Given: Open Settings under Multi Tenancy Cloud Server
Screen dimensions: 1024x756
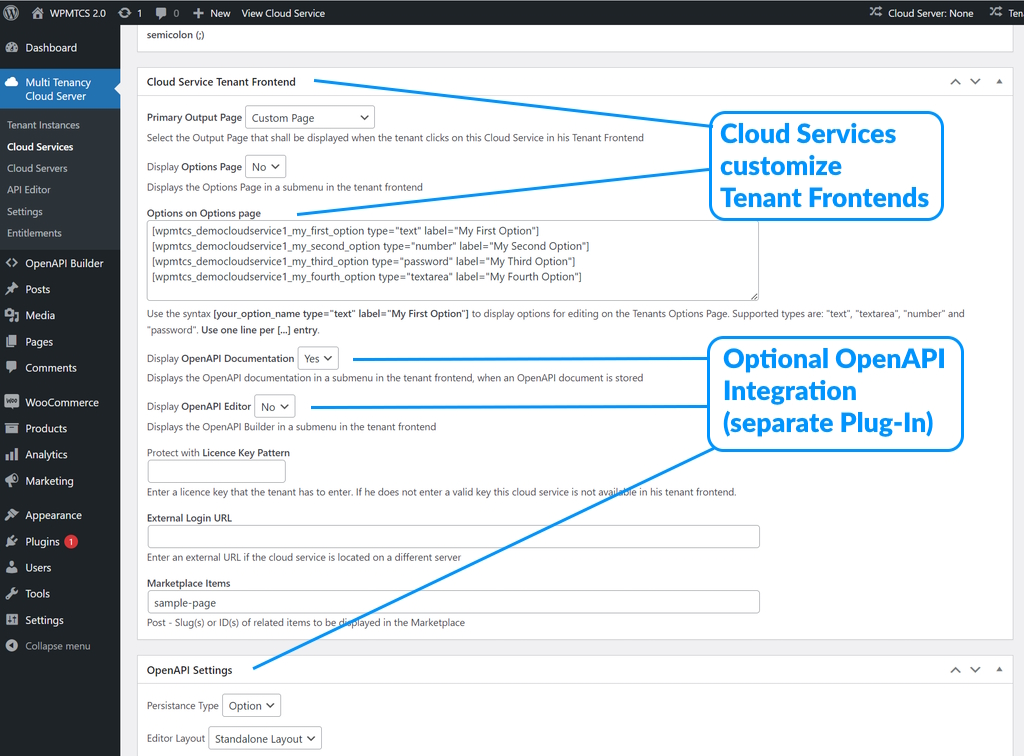Looking at the screenshot, I should pyautogui.click(x=25, y=212).
